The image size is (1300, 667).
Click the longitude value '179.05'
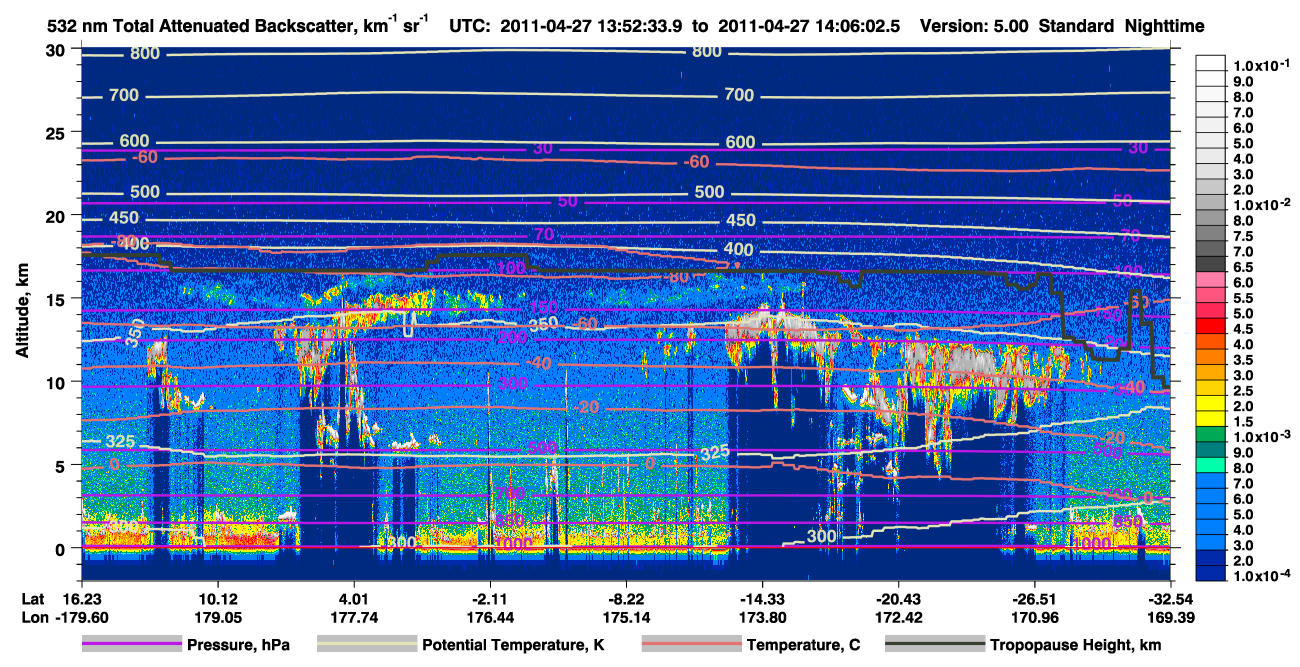pyautogui.click(x=217, y=616)
